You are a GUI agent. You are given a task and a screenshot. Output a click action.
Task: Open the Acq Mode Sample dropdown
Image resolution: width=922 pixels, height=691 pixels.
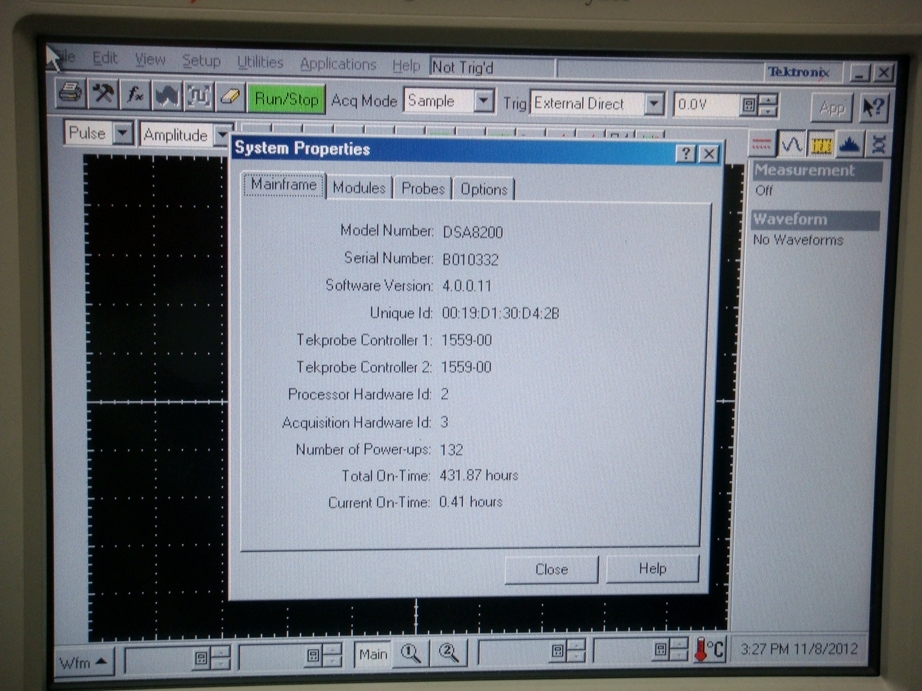[x=483, y=101]
